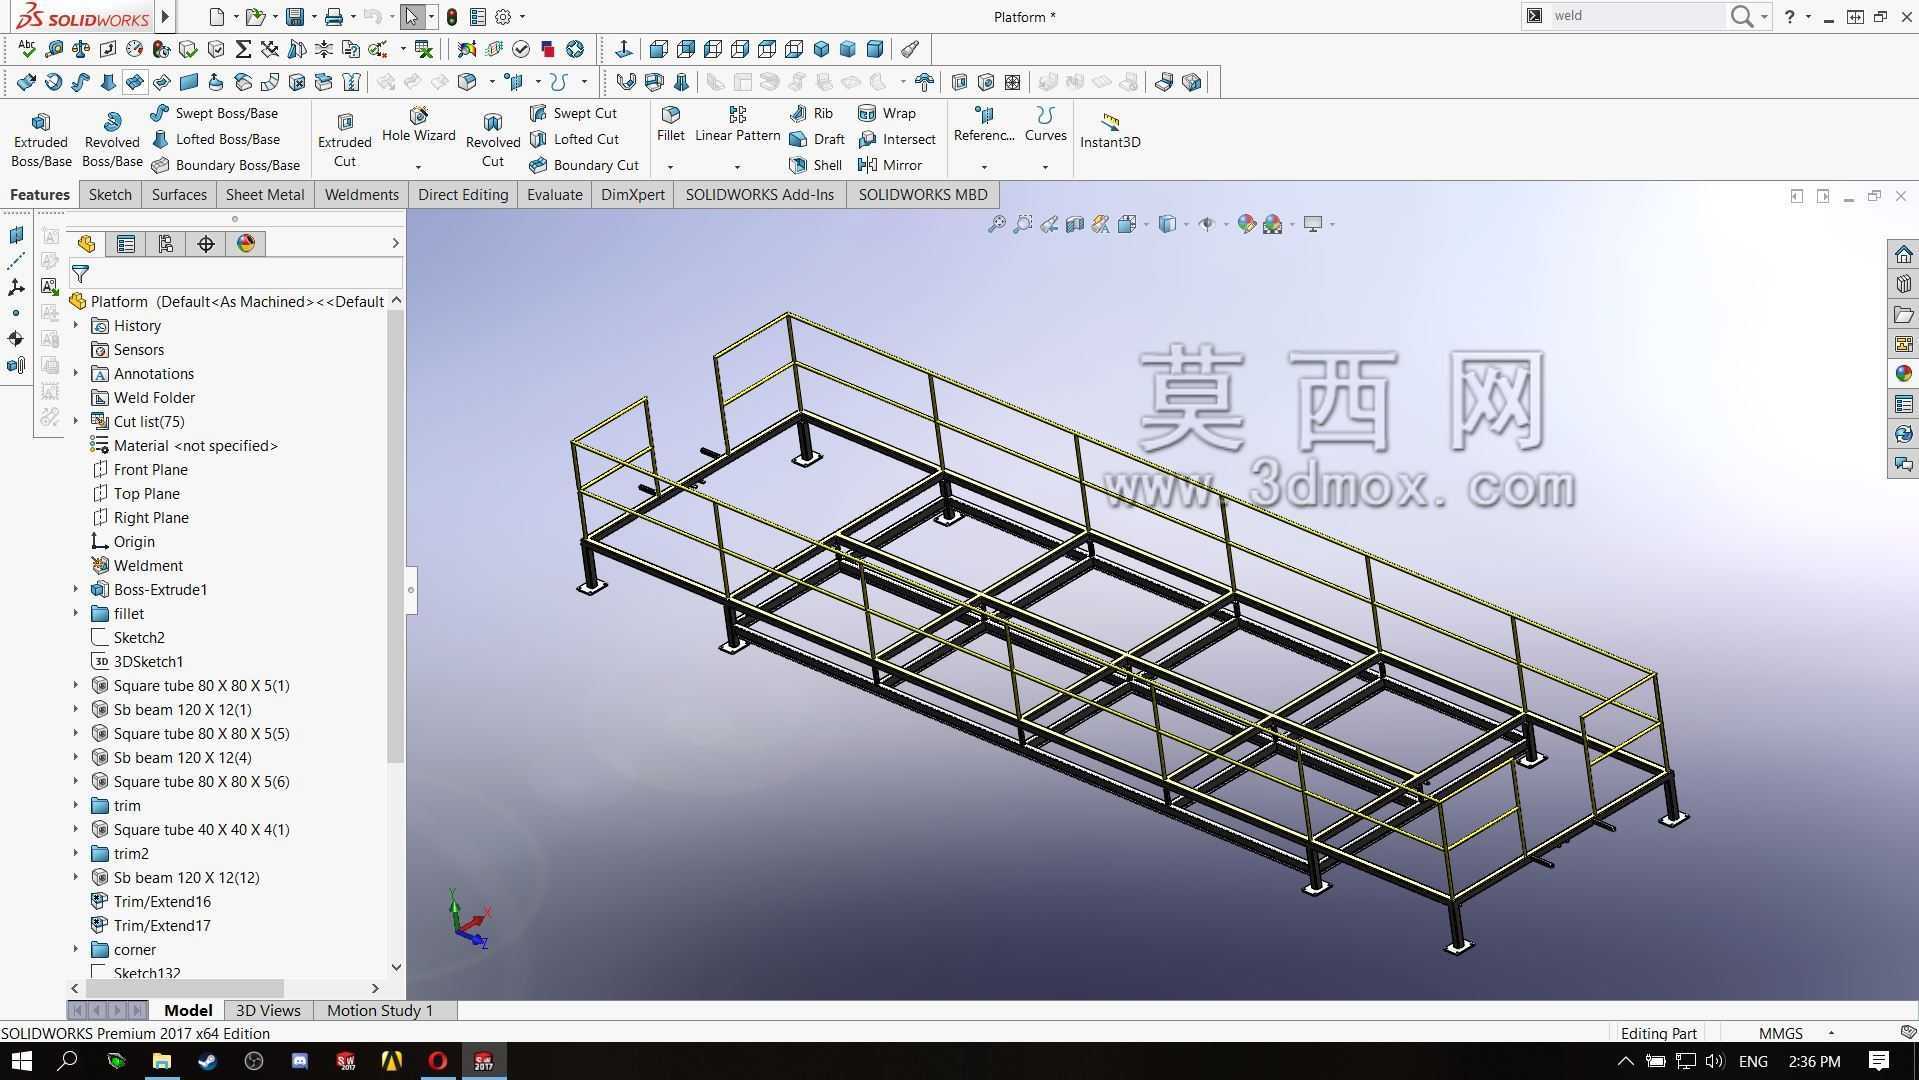Open the DisplayManager appearance tab

click(x=246, y=243)
